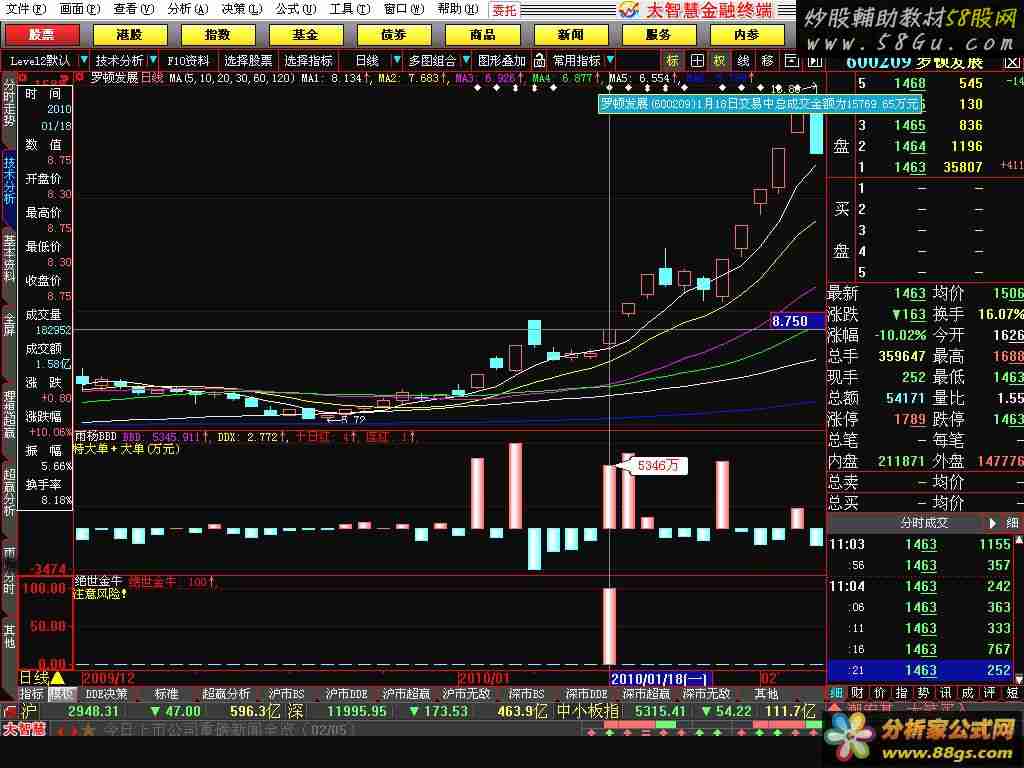
Task: Select the 线 line drawing tool icon
Action: 743,61
